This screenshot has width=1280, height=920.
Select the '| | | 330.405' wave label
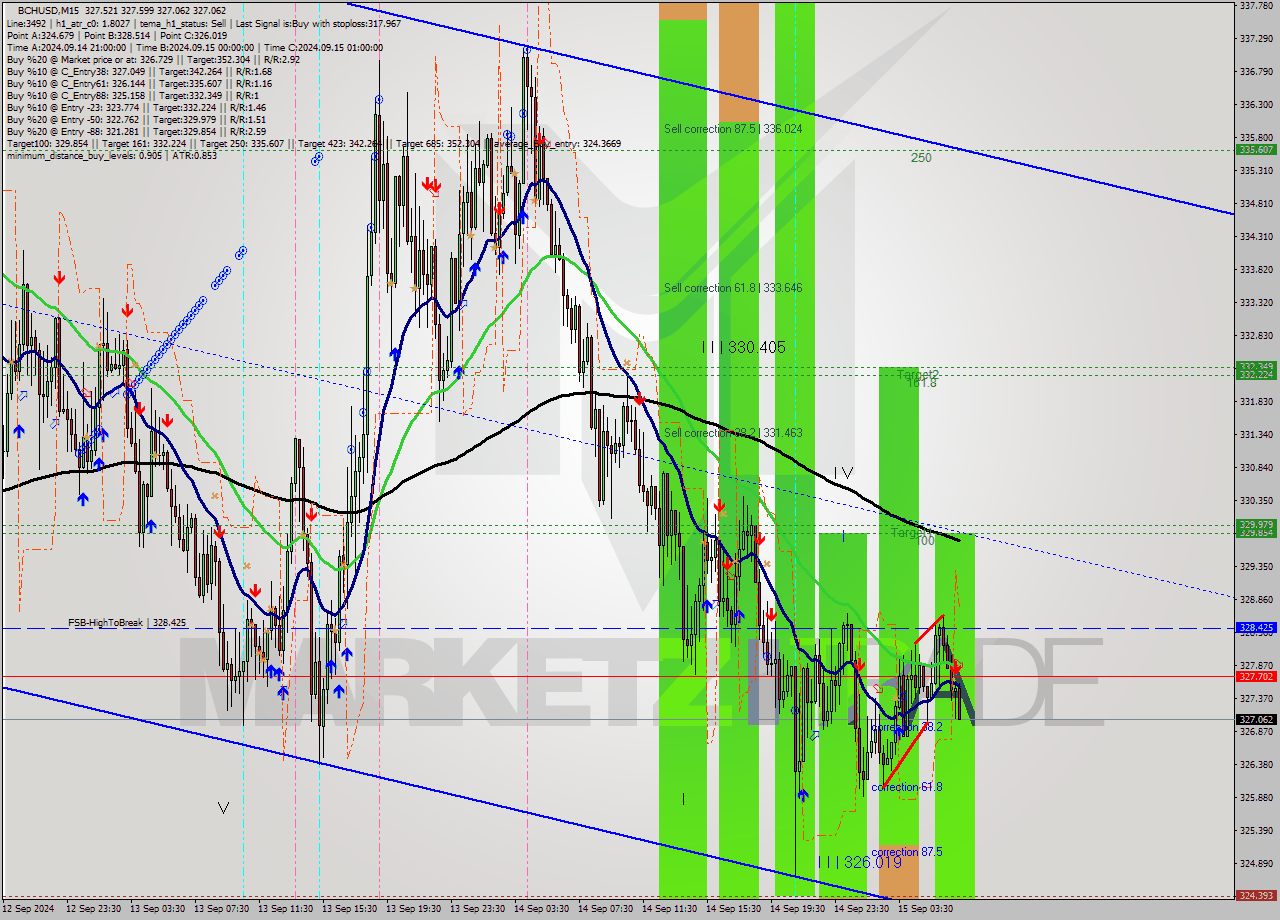(x=743, y=347)
